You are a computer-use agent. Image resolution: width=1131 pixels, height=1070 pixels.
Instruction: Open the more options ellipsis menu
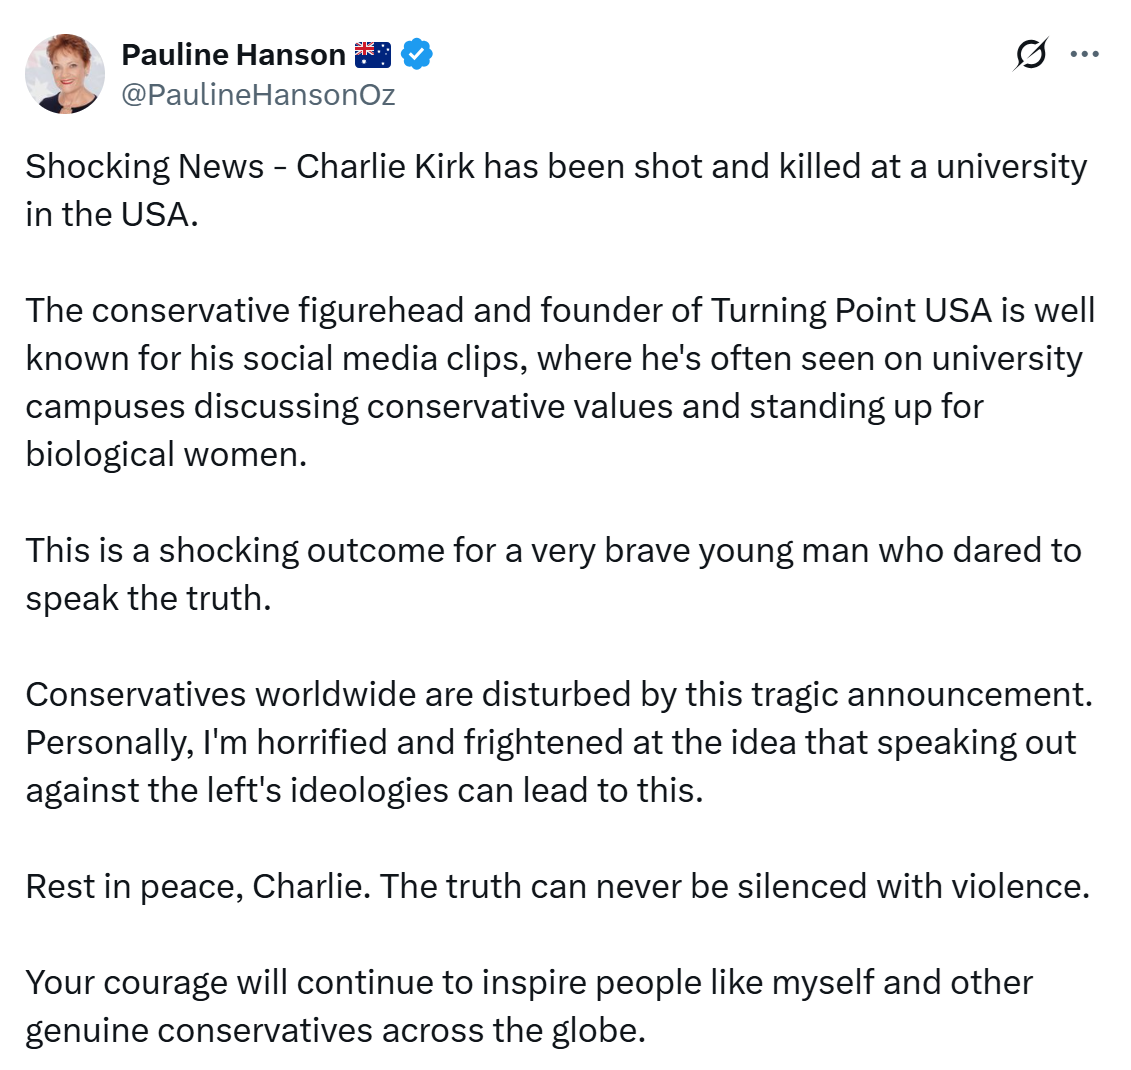(1084, 54)
